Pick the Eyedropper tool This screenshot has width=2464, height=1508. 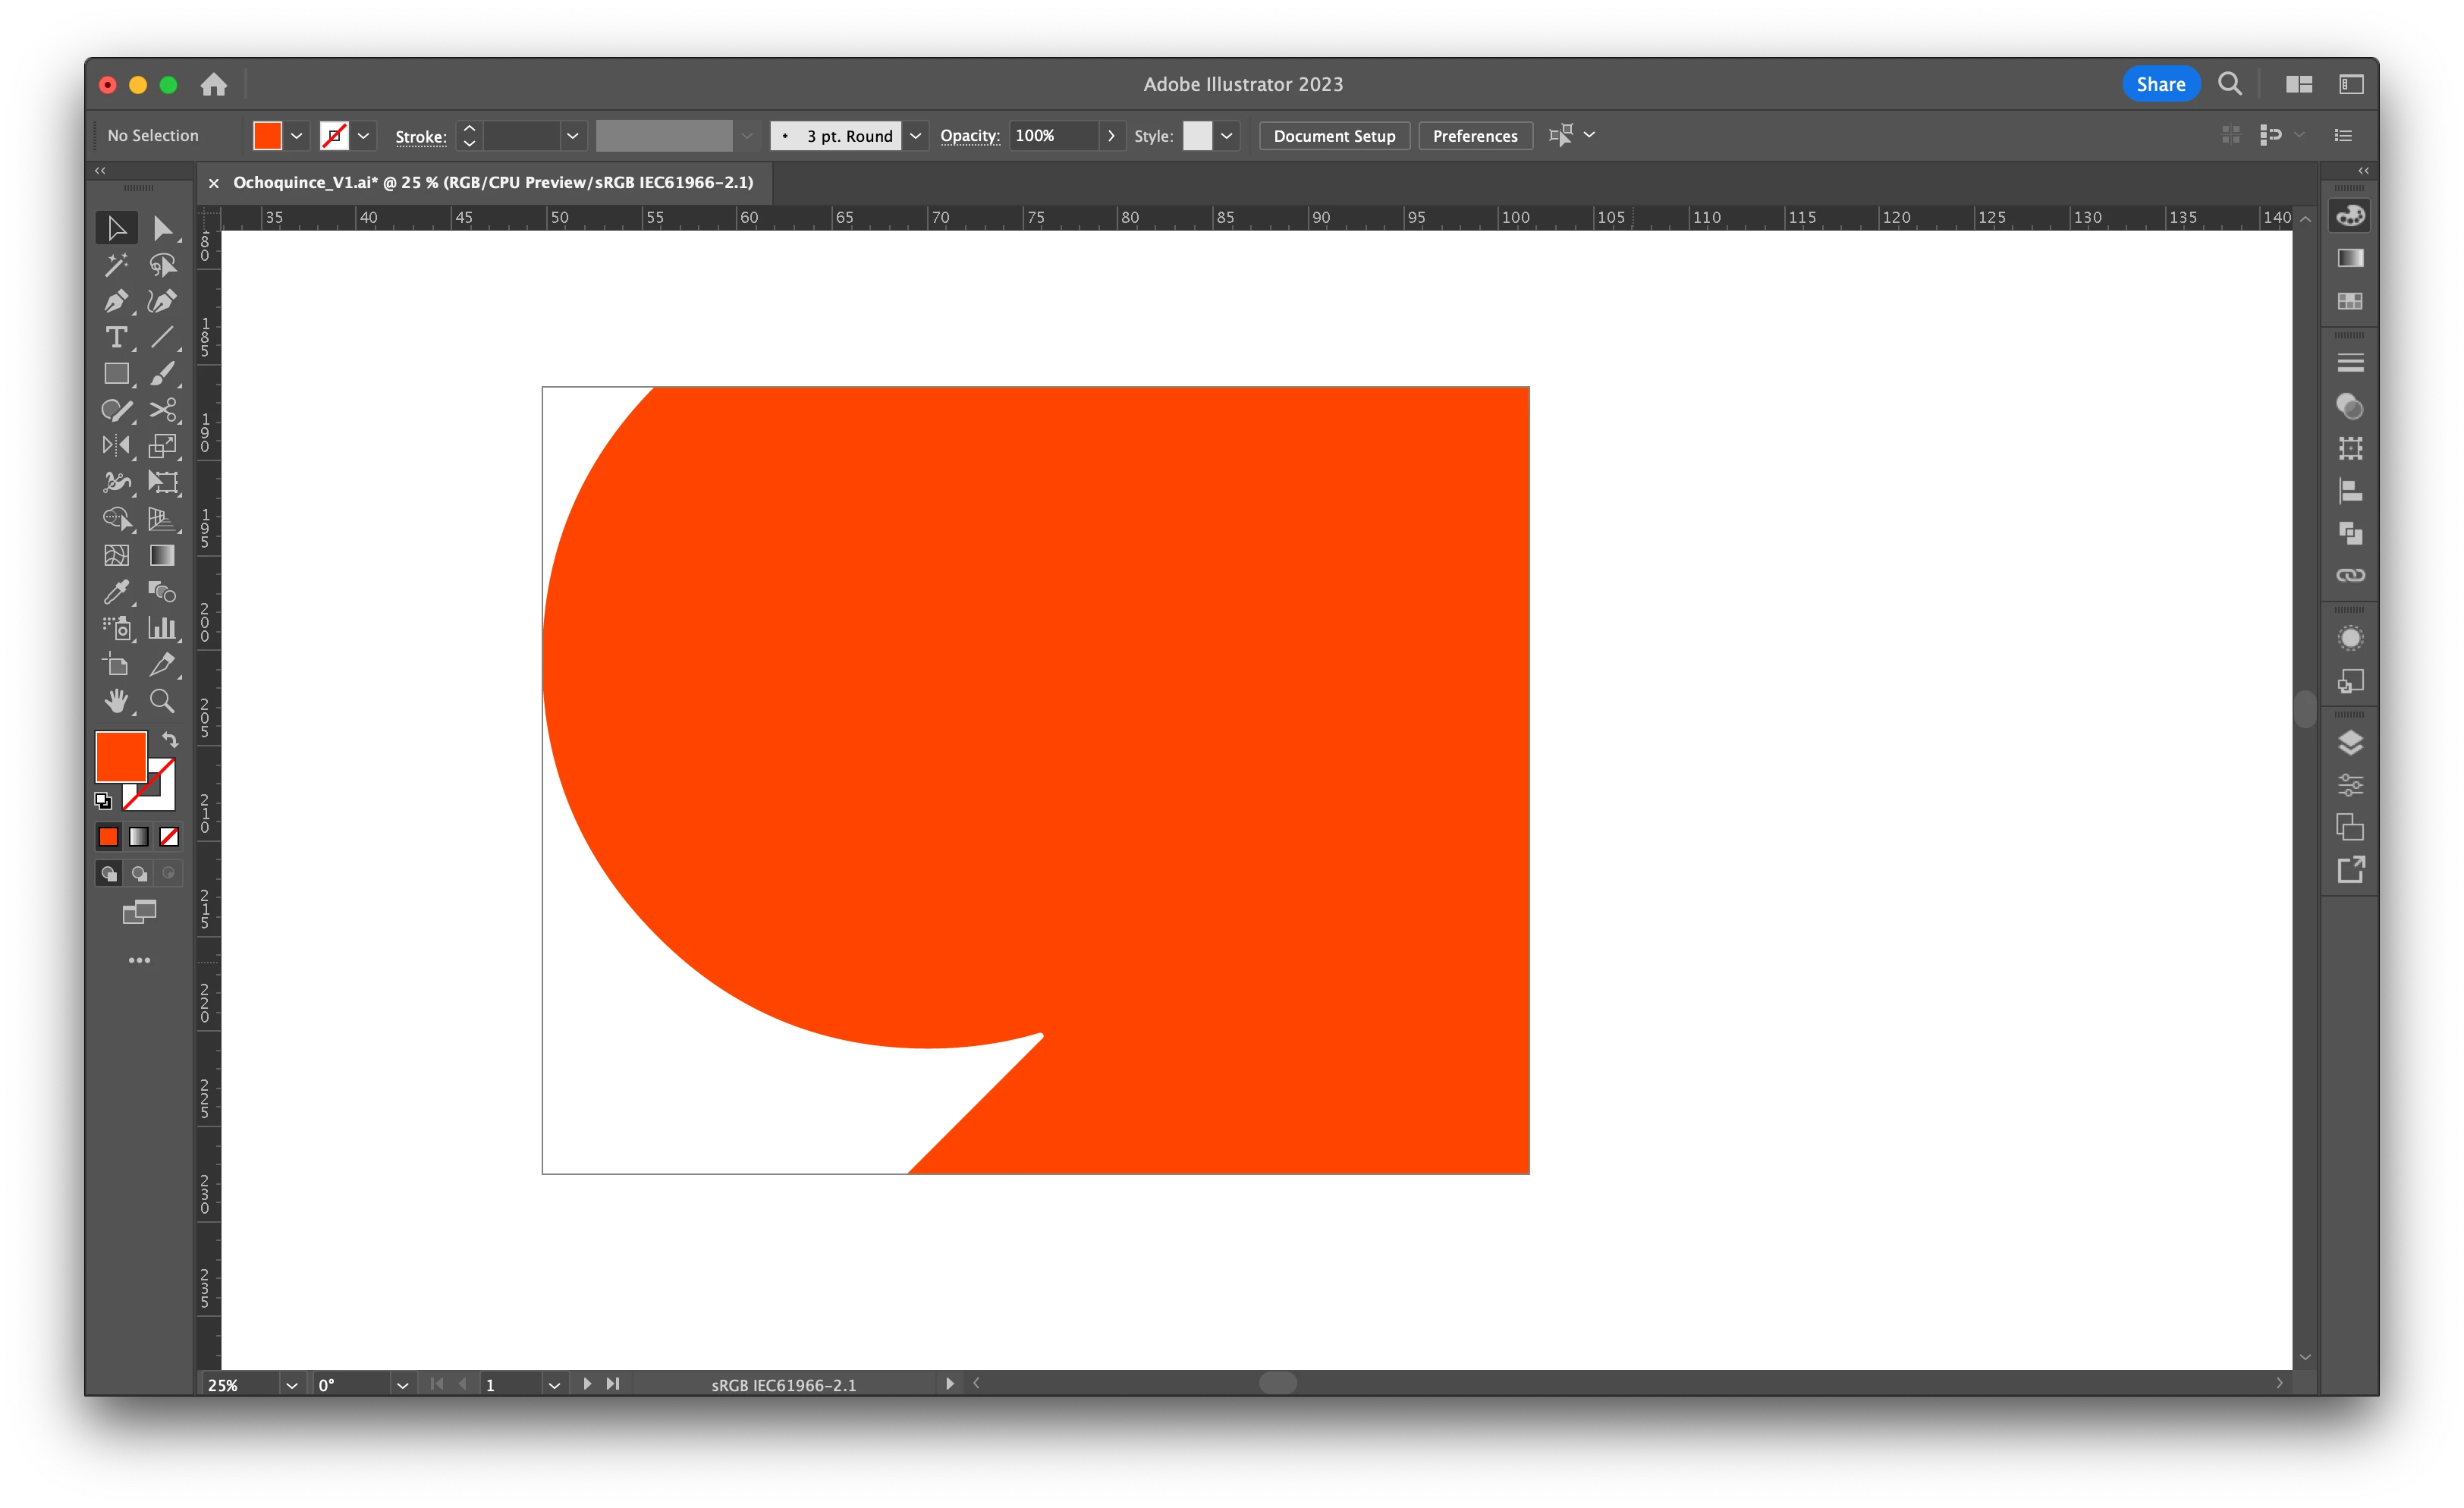(x=116, y=592)
